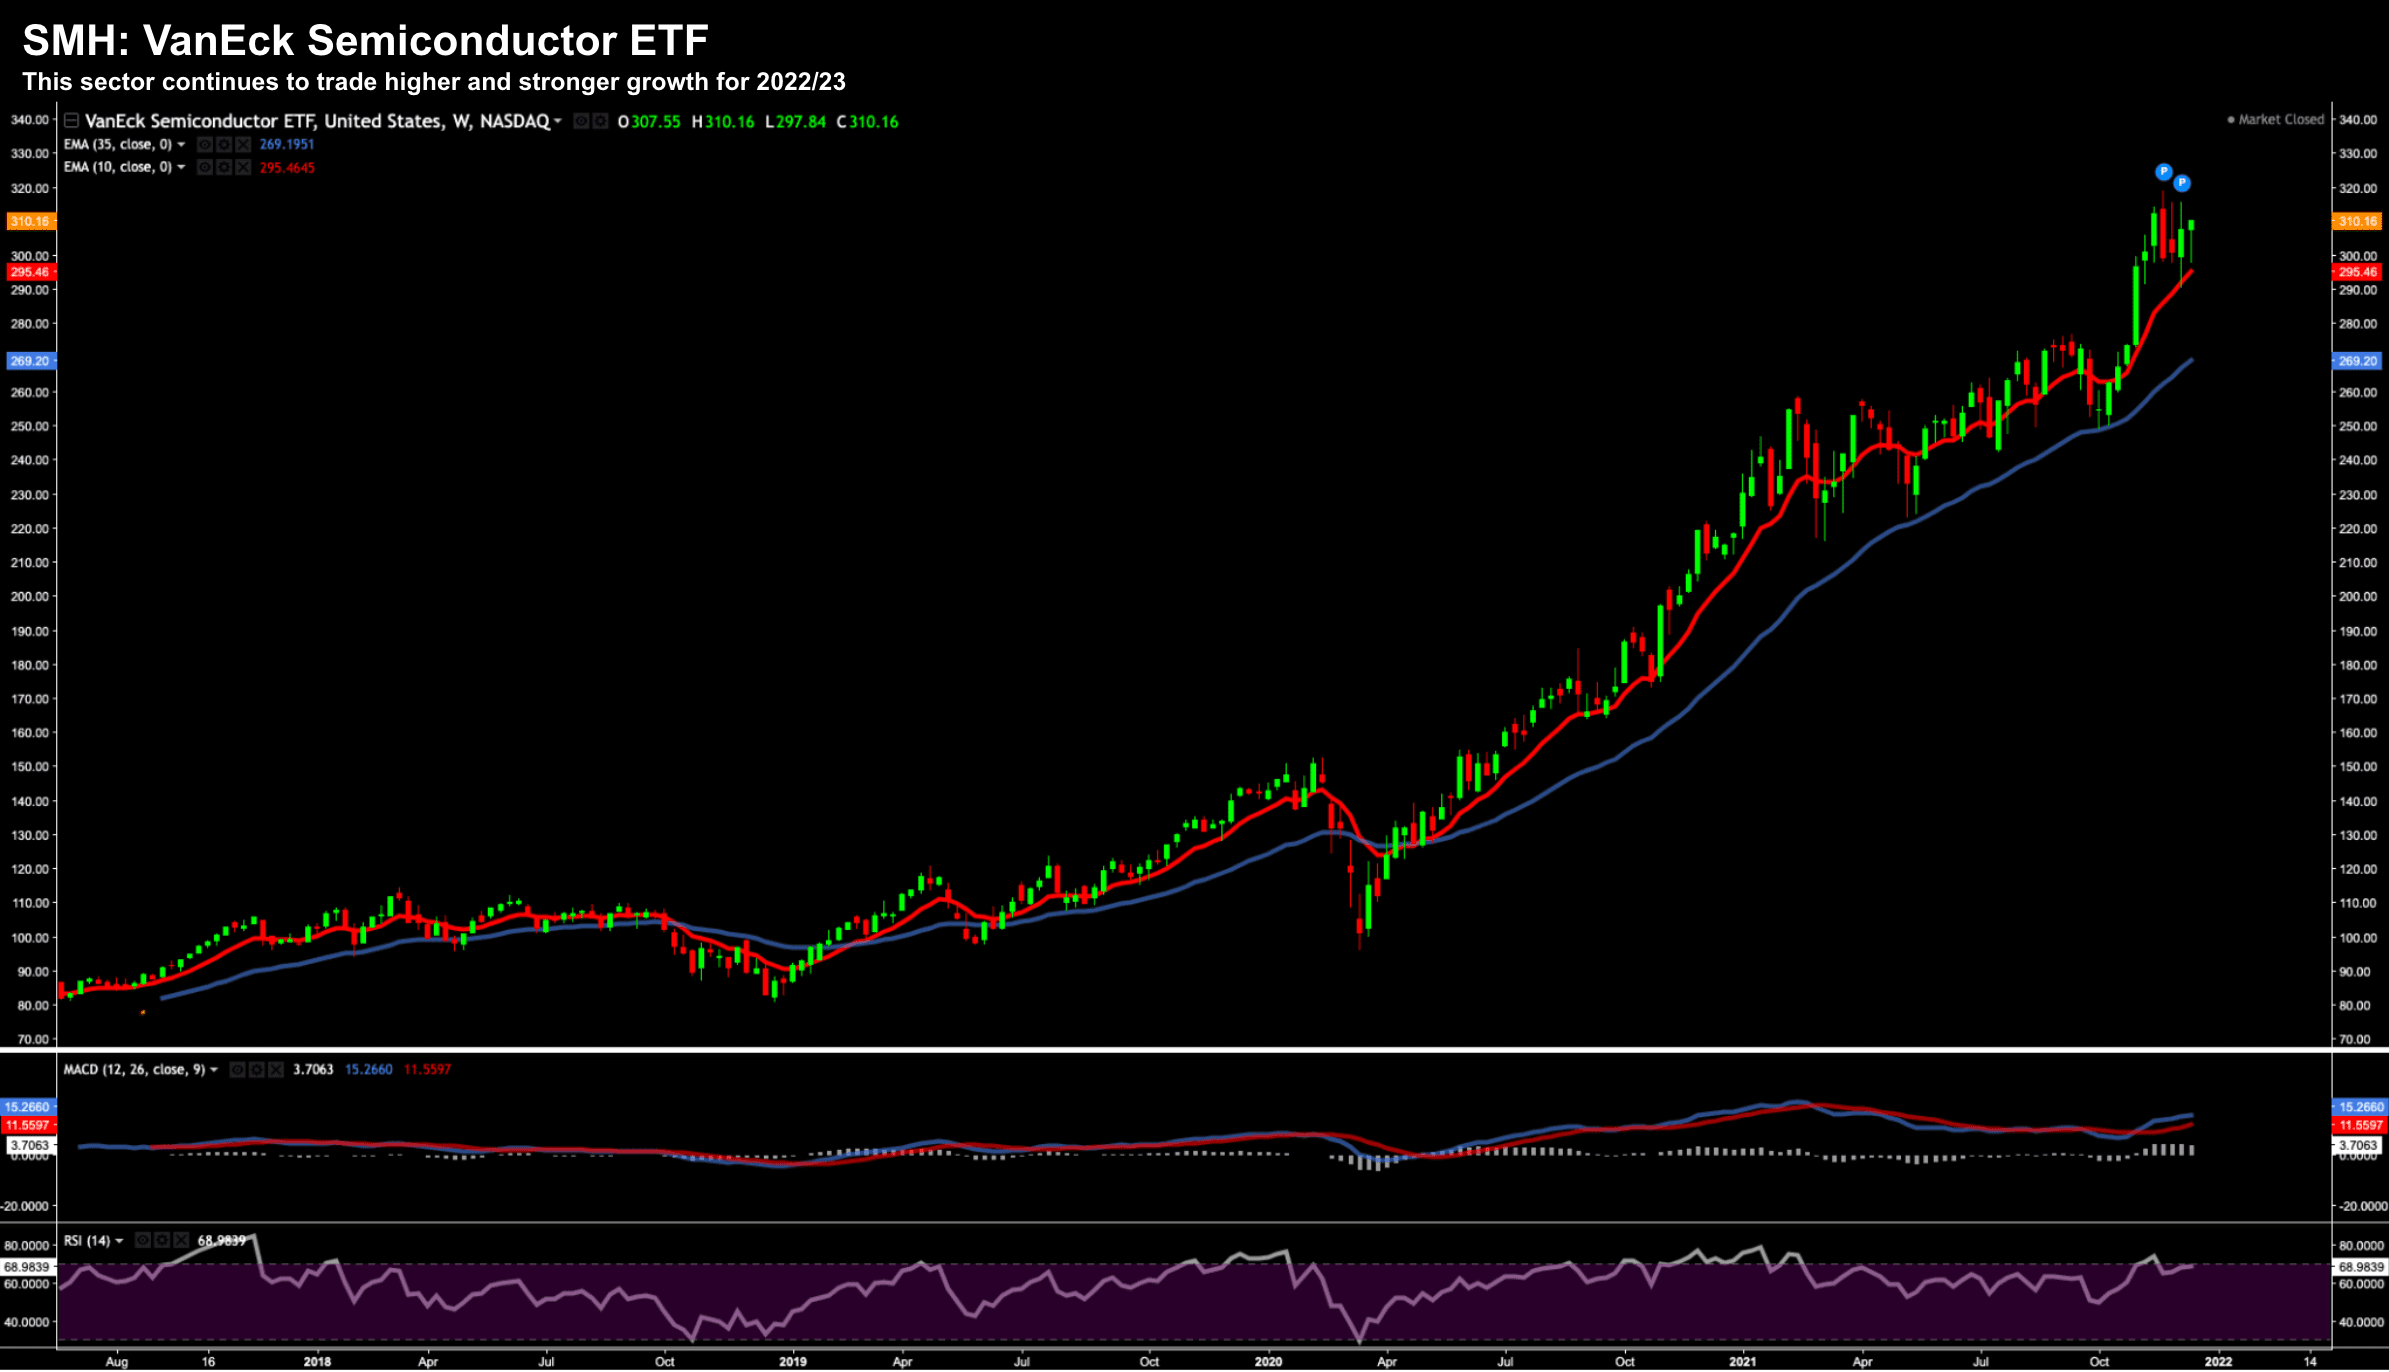Image resolution: width=2389 pixels, height=1372 pixels.
Task: Toggle visibility eye of EMA 10
Action: pos(205,168)
